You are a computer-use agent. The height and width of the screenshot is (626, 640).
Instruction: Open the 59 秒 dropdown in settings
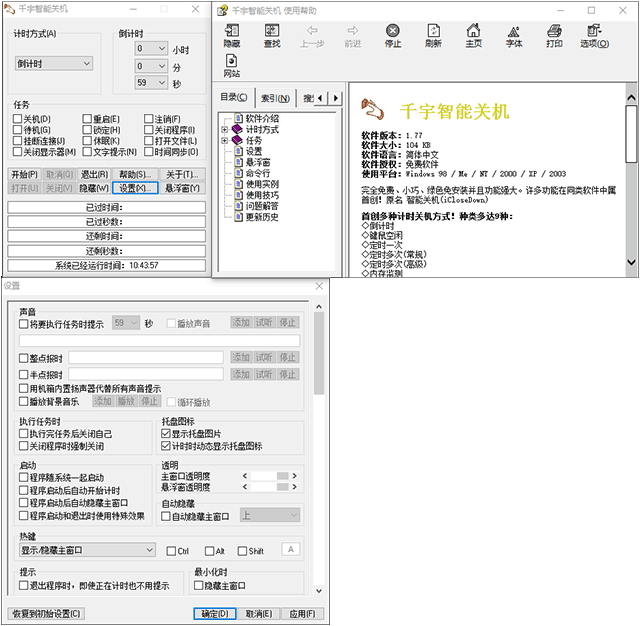point(126,323)
